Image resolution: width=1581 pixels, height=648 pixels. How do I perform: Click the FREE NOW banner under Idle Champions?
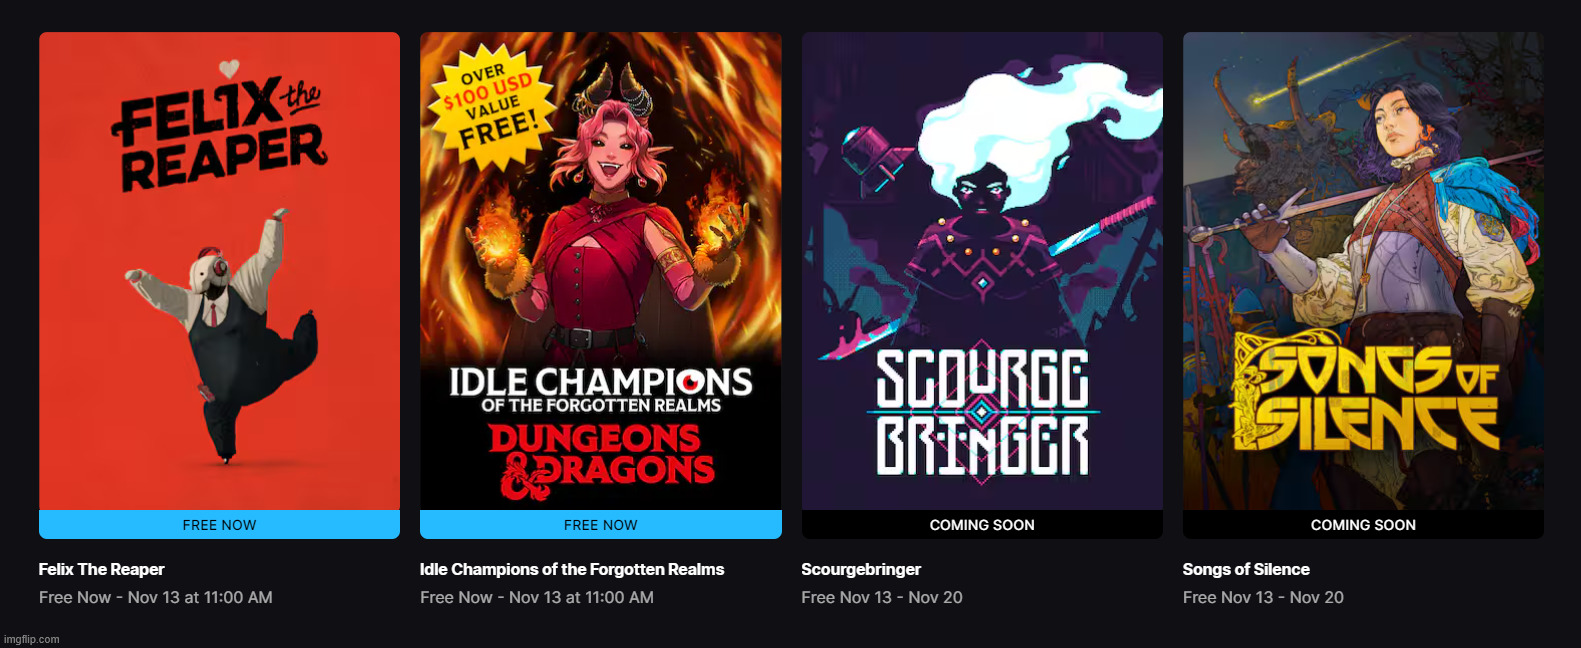coord(601,524)
